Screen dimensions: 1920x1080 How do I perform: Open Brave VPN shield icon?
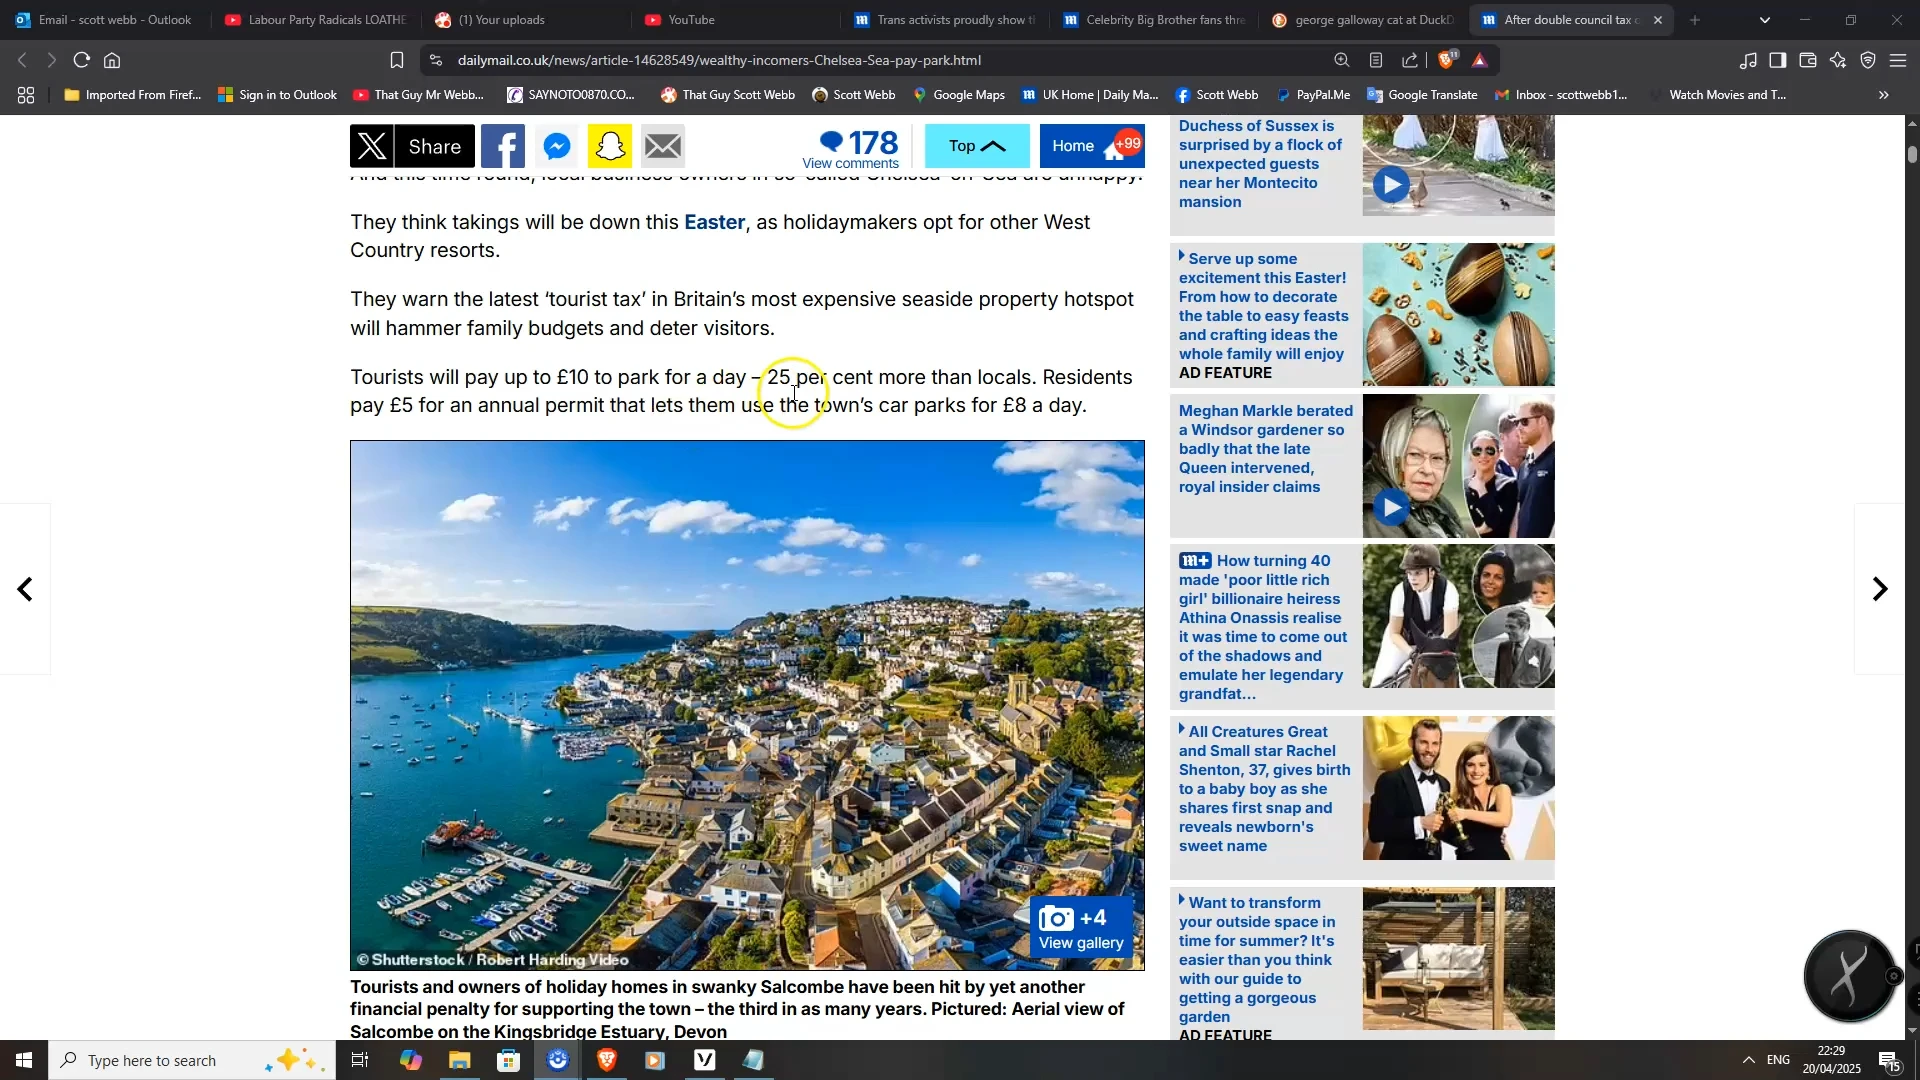tap(1868, 60)
